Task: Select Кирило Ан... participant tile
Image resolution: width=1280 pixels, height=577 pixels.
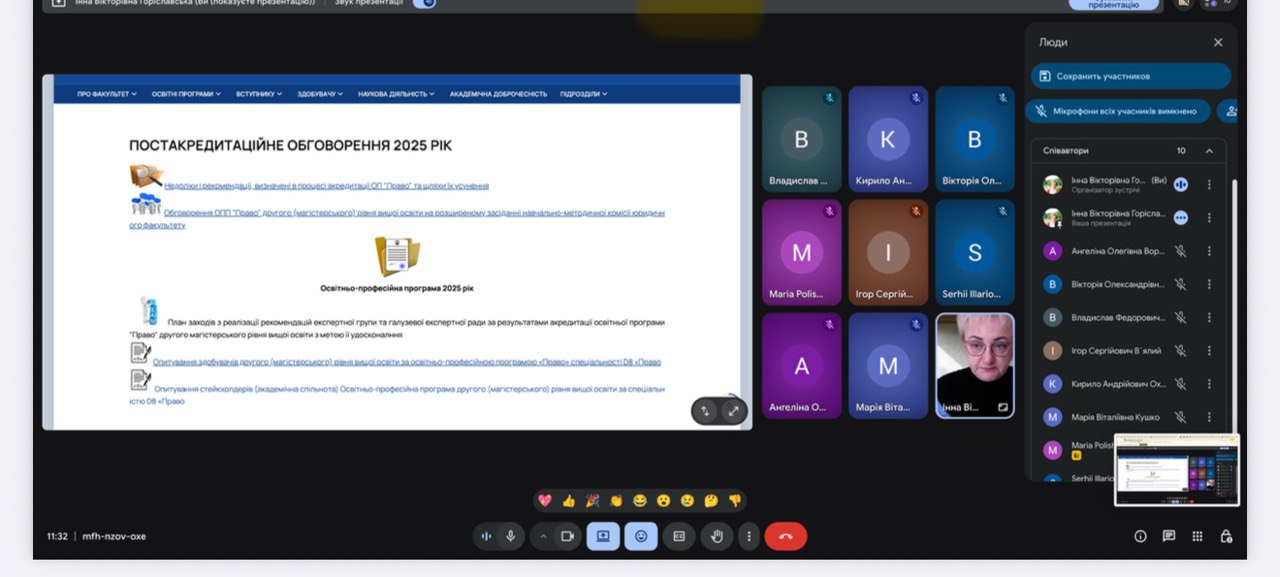Action: click(888, 139)
